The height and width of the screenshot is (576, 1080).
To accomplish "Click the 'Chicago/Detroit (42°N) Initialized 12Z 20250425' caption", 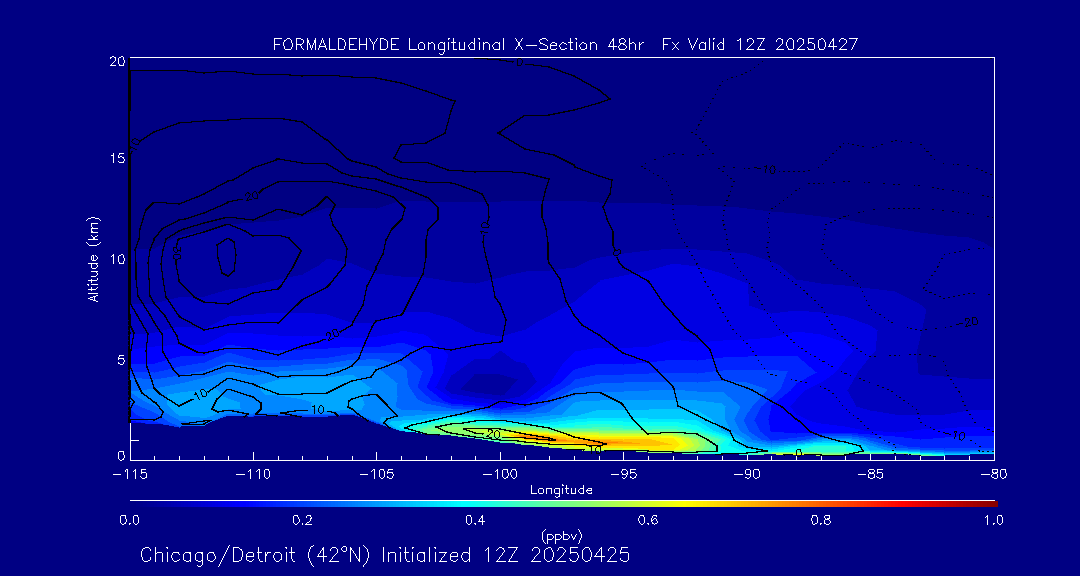I will click(385, 555).
